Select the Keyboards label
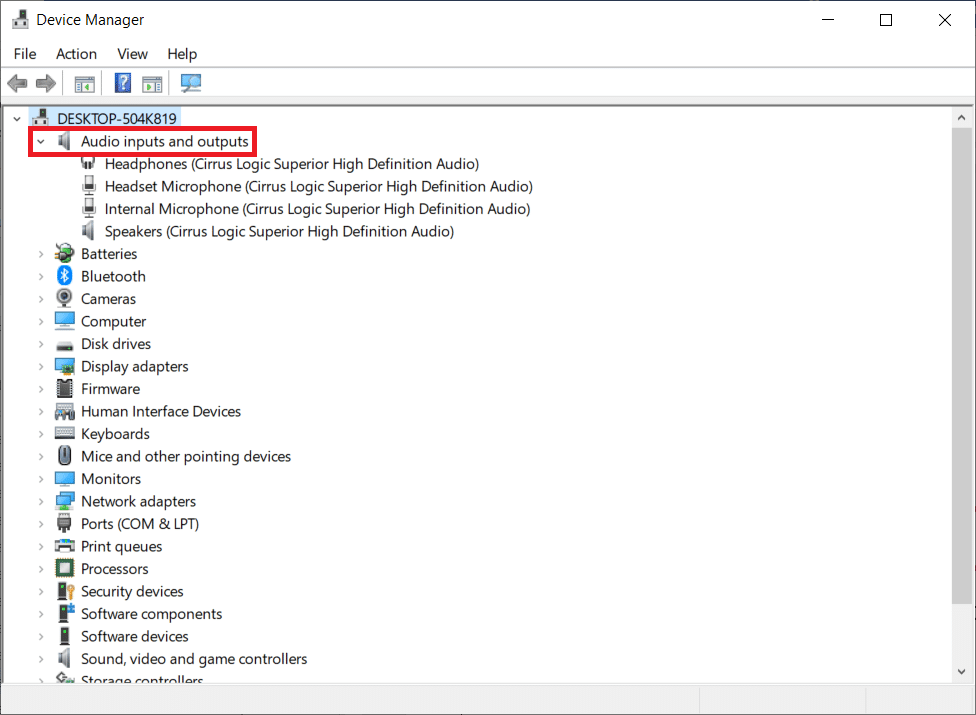Viewport: 976px width, 715px height. click(115, 434)
